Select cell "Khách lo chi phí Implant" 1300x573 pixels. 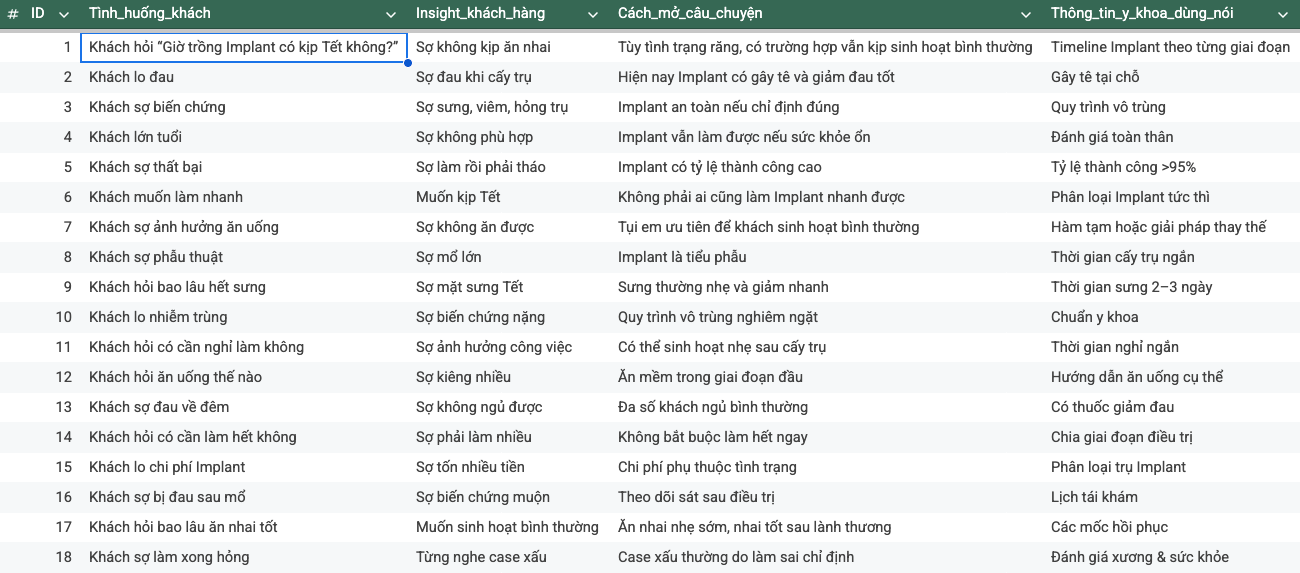click(x=244, y=467)
